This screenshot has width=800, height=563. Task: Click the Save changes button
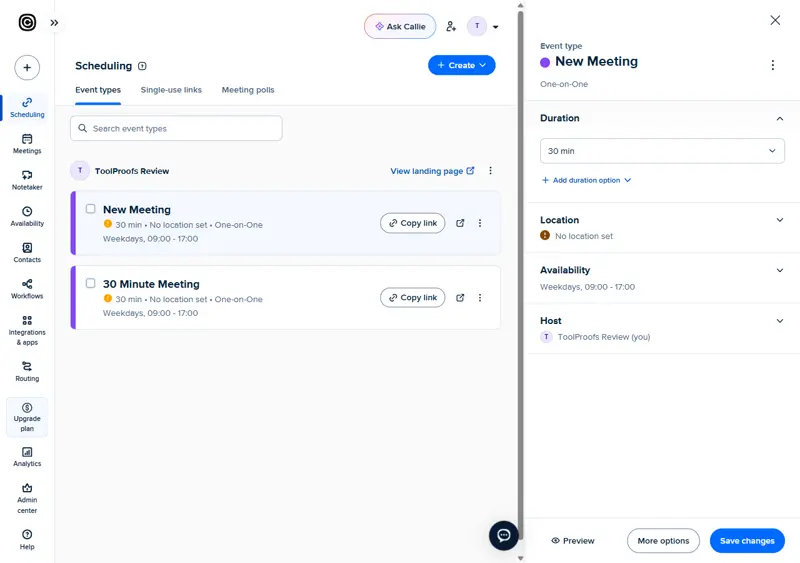[x=747, y=541]
